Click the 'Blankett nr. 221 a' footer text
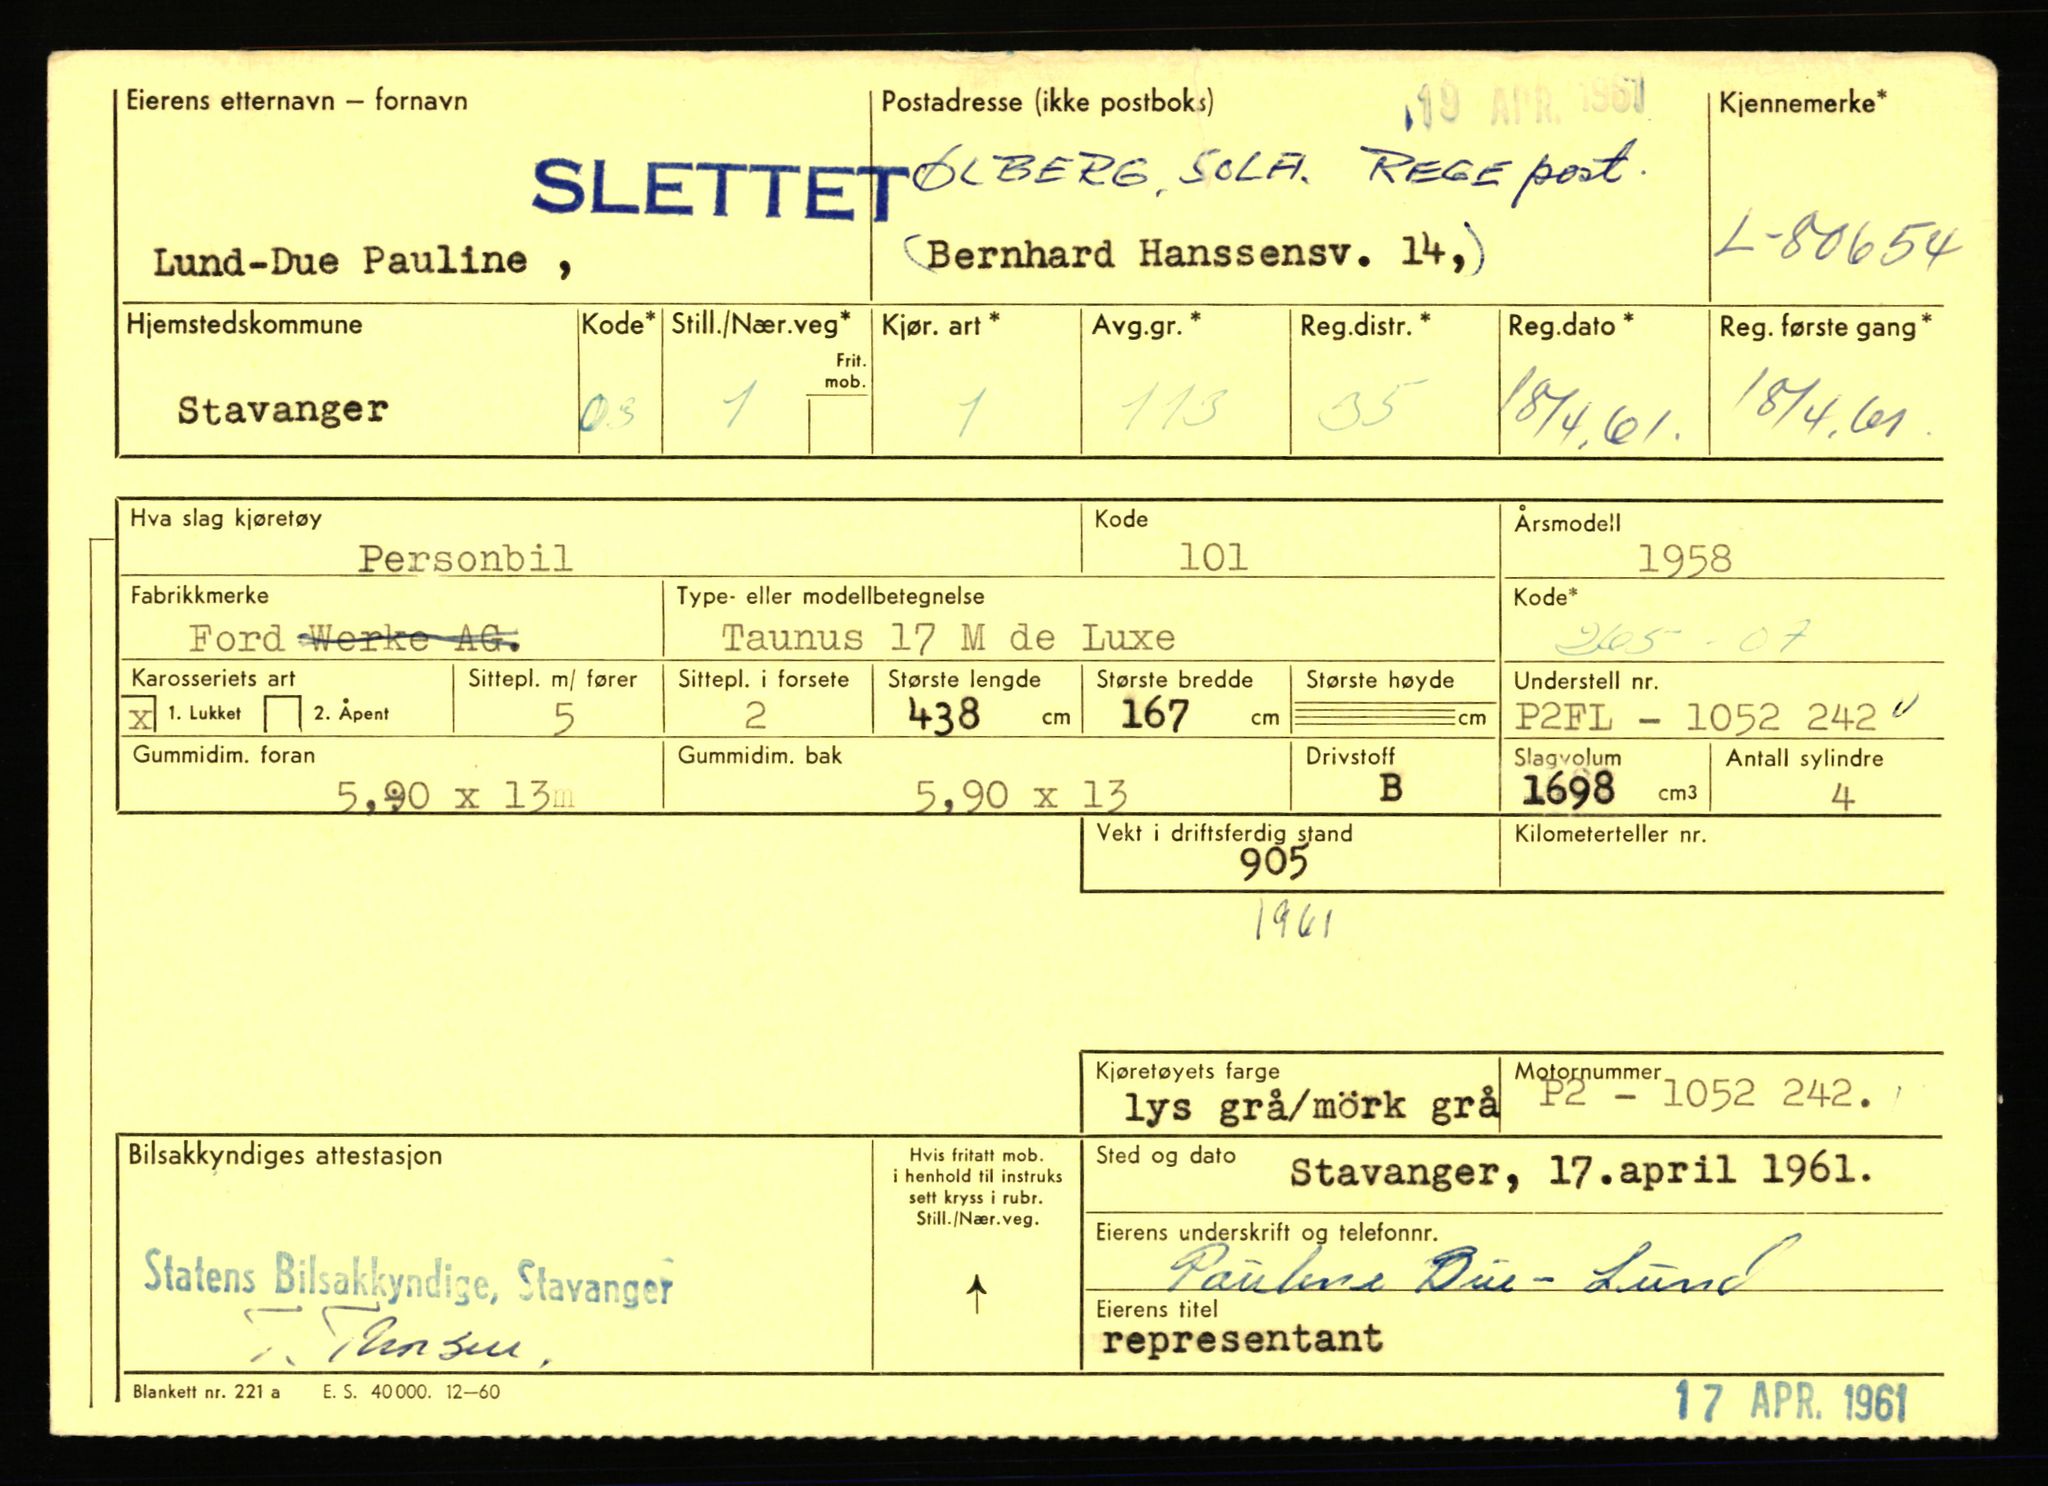2048x1486 pixels. pyautogui.click(x=206, y=1392)
